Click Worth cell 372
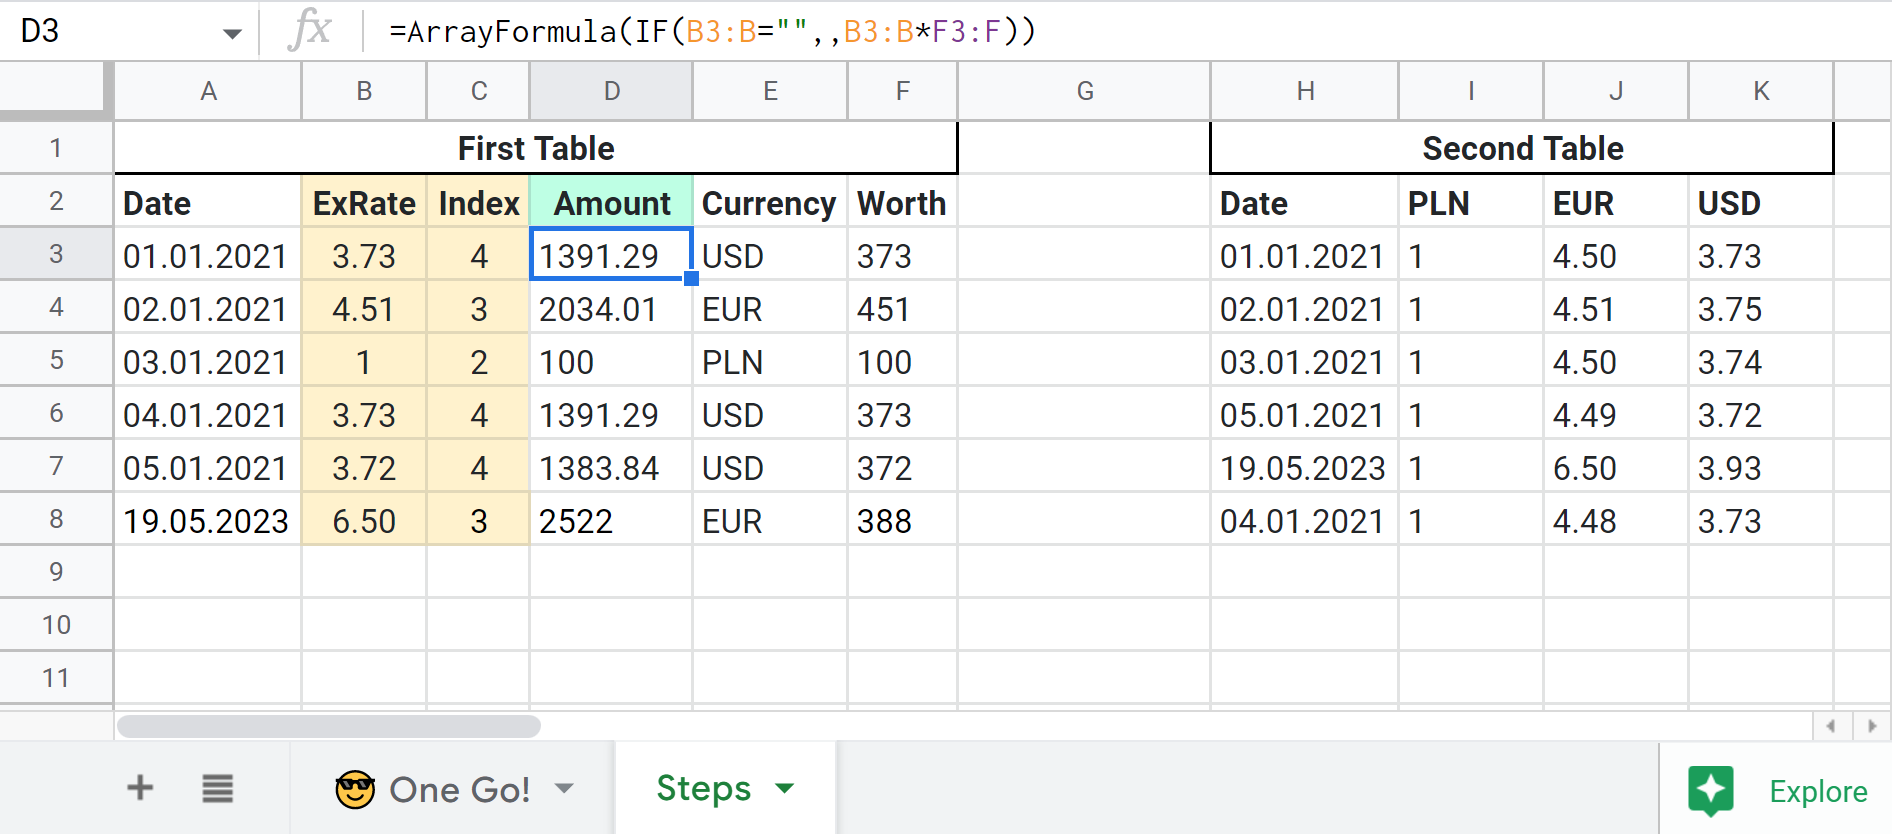 903,468
